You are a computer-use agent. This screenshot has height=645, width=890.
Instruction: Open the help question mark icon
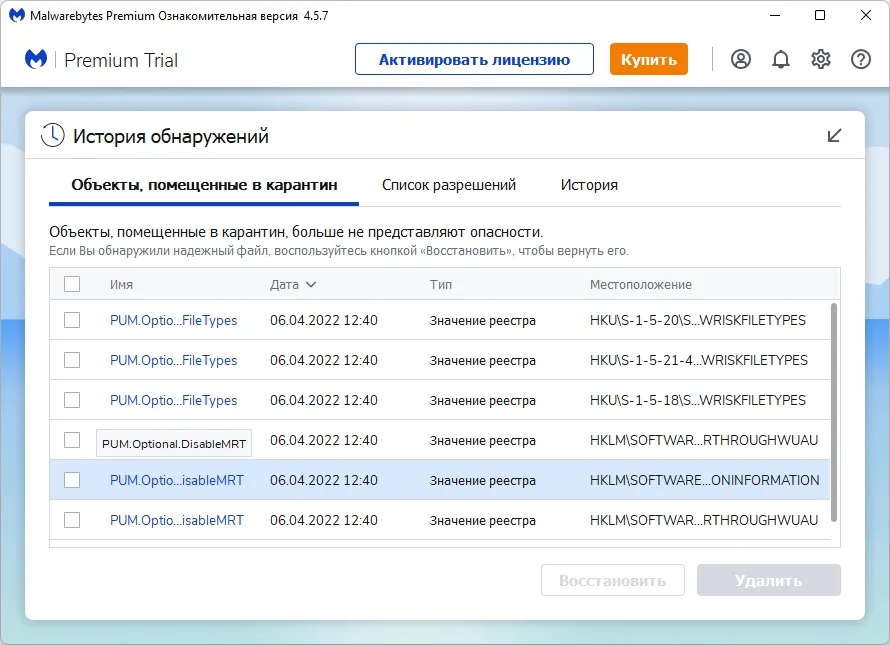click(x=860, y=59)
